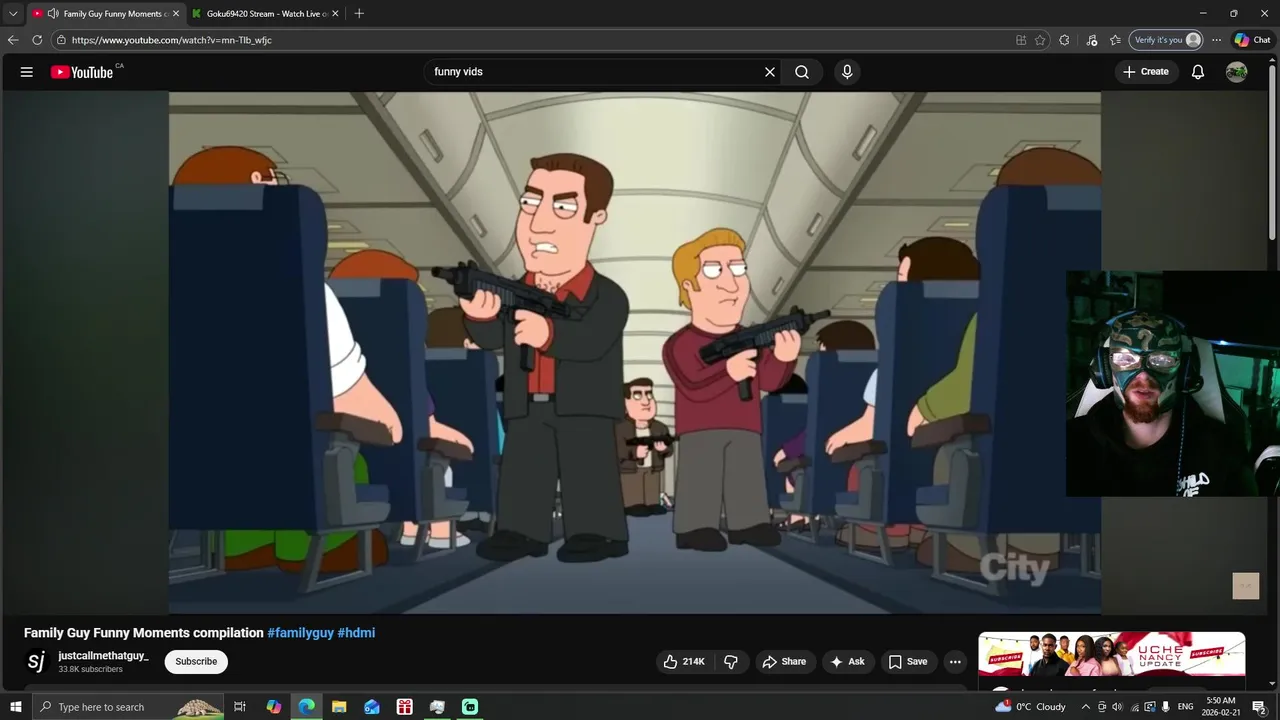Open justcallmethatguy_ channel avatar

(x=36, y=662)
